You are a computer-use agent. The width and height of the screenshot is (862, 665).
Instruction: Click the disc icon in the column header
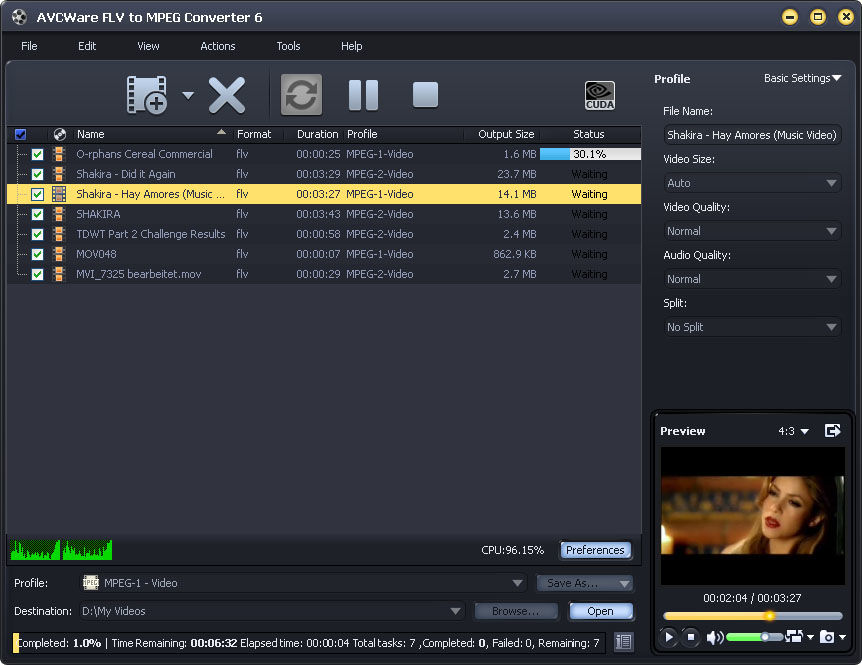pos(60,134)
